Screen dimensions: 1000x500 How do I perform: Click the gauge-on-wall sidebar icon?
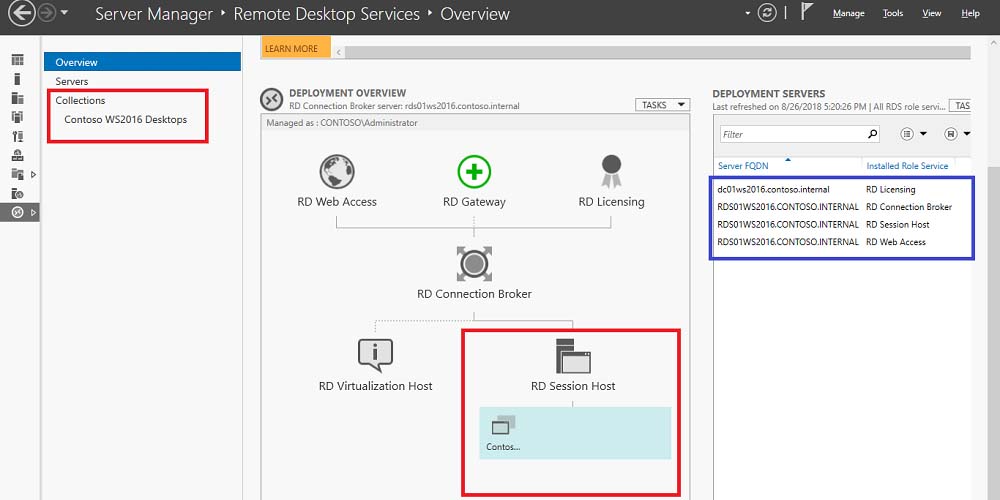pos(17,155)
